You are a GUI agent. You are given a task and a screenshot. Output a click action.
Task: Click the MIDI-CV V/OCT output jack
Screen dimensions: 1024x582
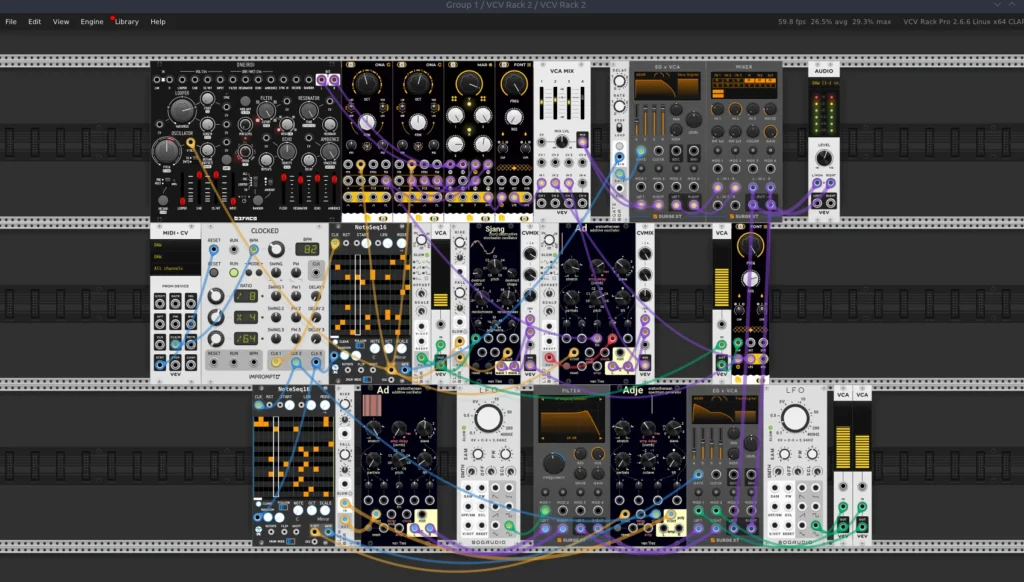[160, 302]
